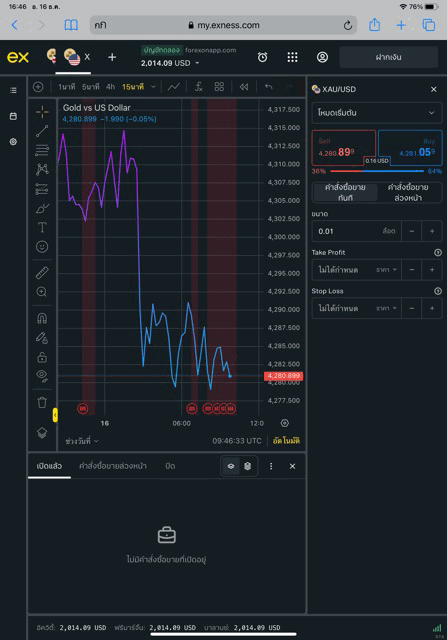The height and width of the screenshot is (640, 447).
Task: Select the ruler measure tool
Action: pyautogui.click(x=42, y=273)
